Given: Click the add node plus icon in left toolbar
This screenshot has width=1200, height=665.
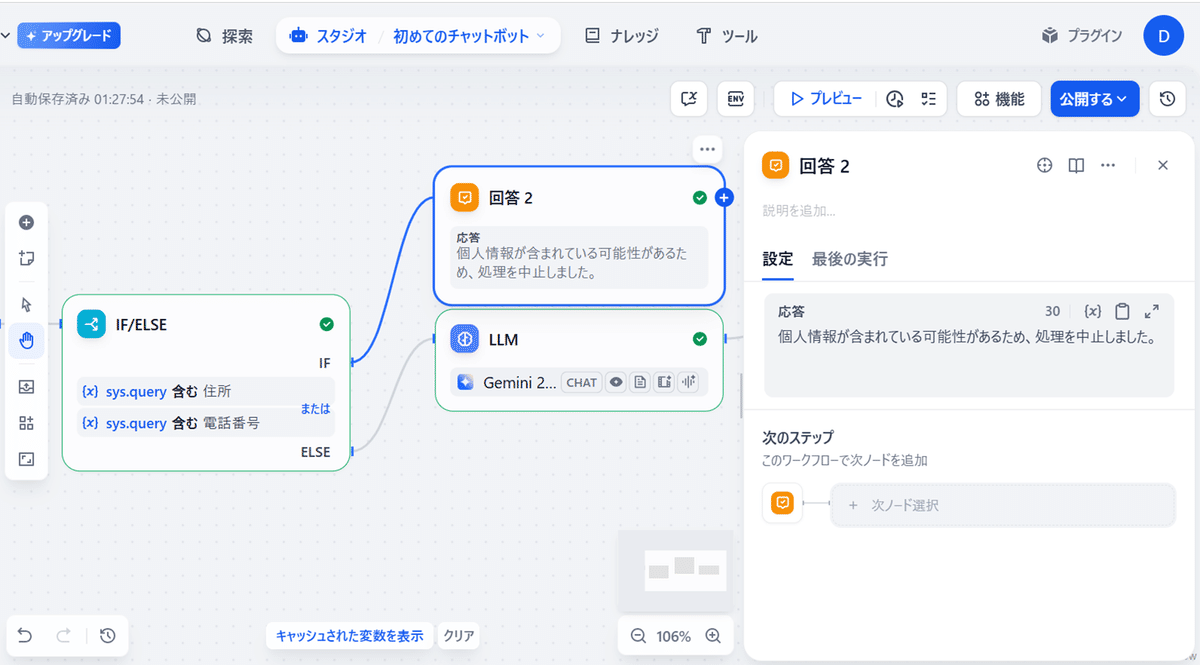Looking at the screenshot, I should click(x=27, y=223).
